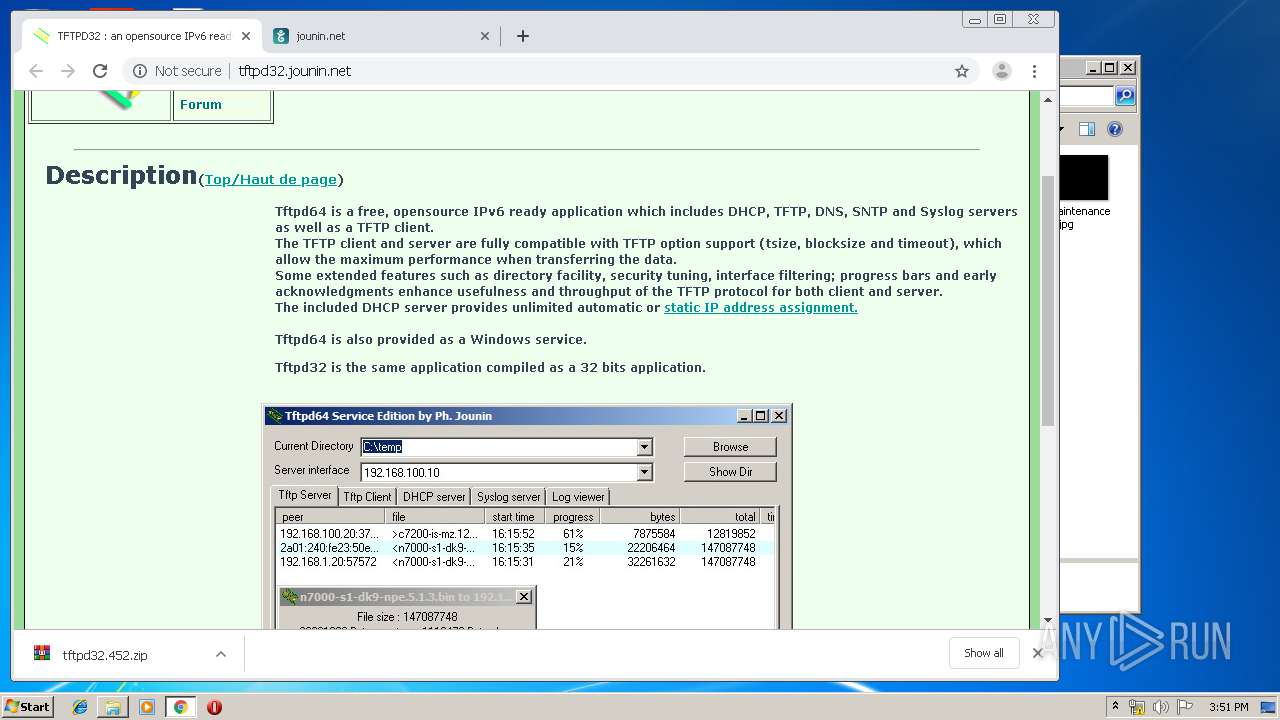Click the red Opera-style taskbar icon
The height and width of the screenshot is (720, 1280).
click(x=214, y=707)
